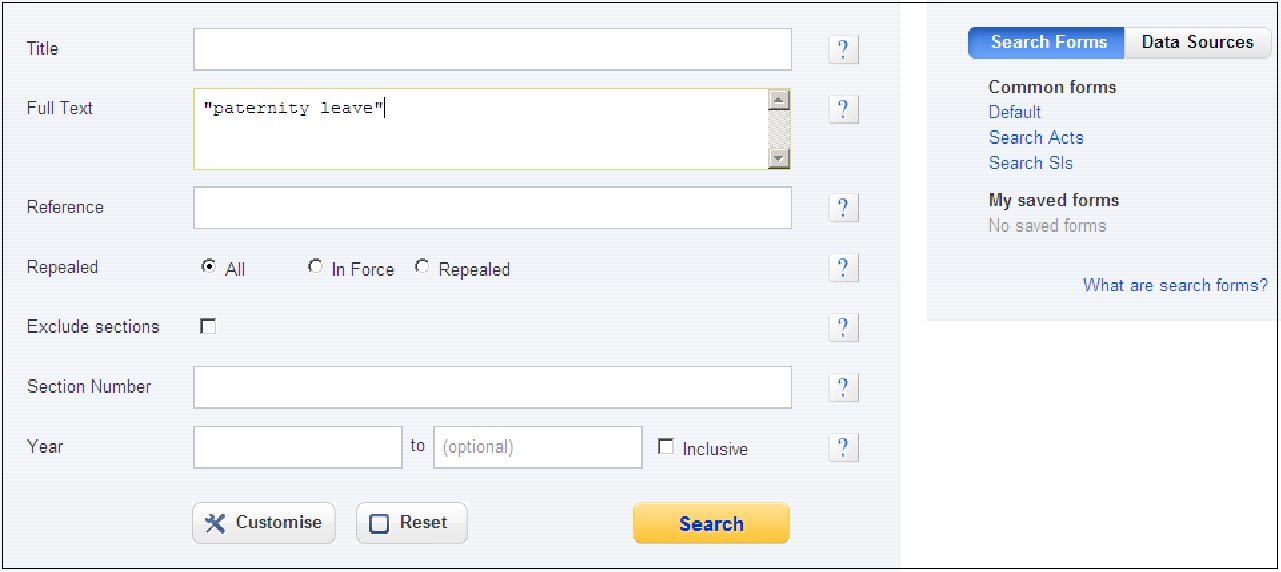Click Full Text scrollbar down arrow
Viewport: 1281px width, 572px height.
[x=780, y=158]
